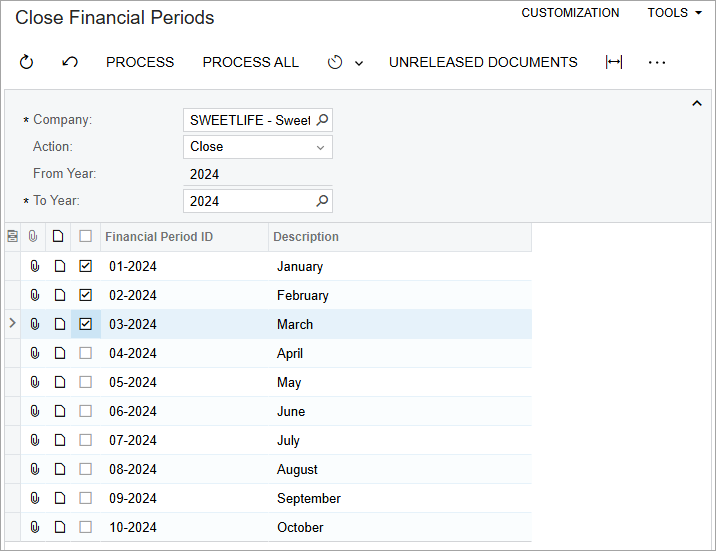Click the Undo icon in the toolbar
The height and width of the screenshot is (551, 716).
(70, 62)
